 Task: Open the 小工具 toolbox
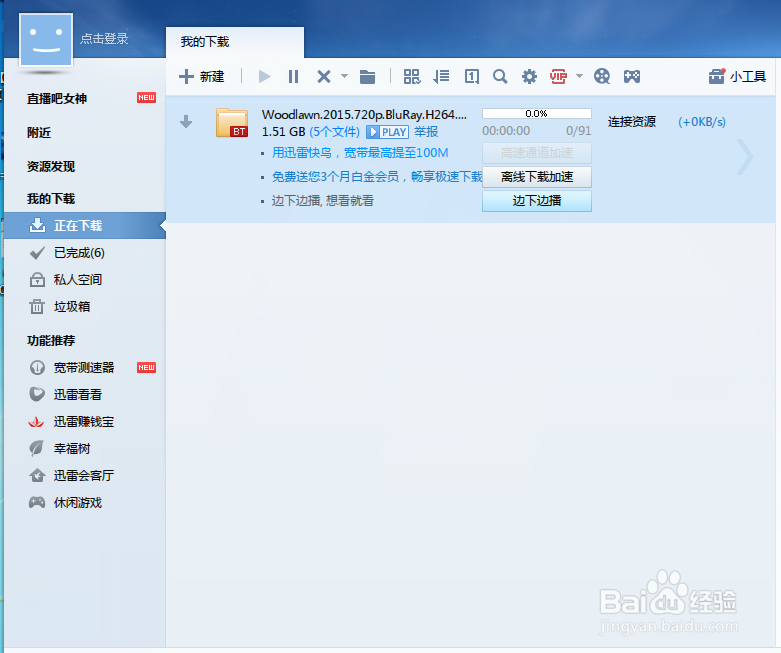click(x=737, y=77)
